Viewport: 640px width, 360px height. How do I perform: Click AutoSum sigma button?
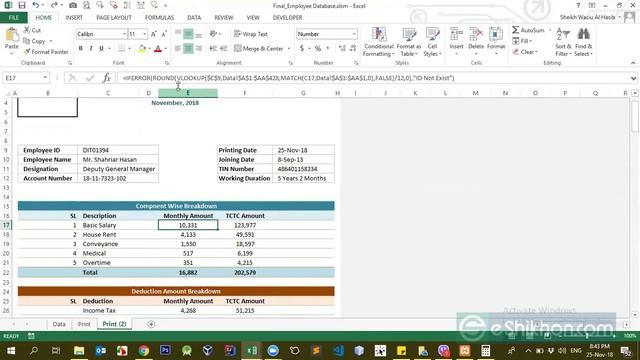click(528, 30)
